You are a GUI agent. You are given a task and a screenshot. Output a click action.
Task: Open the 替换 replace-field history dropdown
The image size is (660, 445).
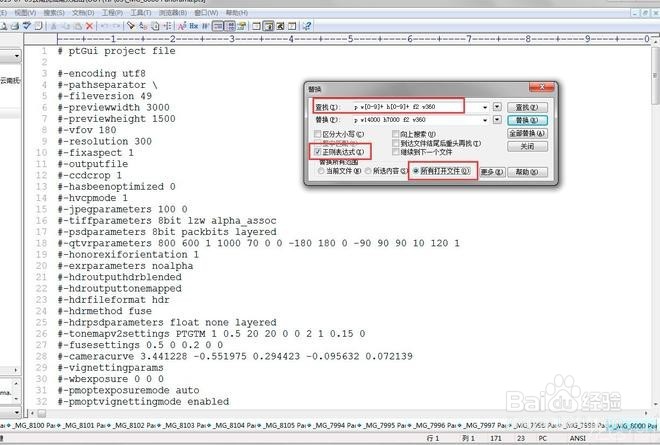(x=485, y=120)
